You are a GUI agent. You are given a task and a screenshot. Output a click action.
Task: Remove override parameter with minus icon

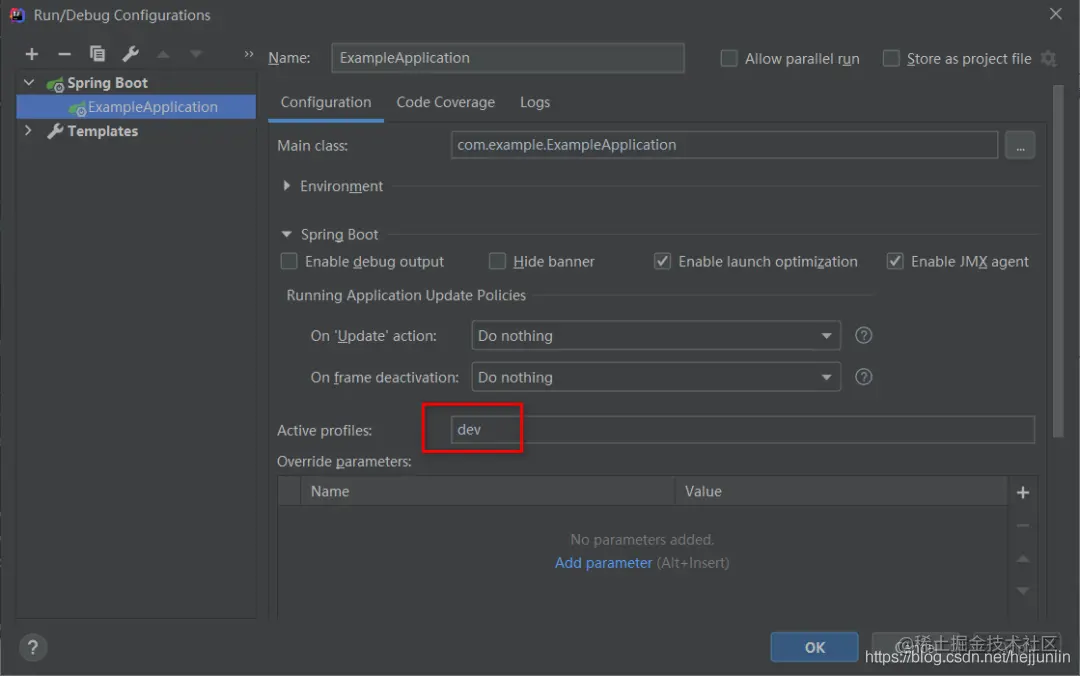(1023, 526)
